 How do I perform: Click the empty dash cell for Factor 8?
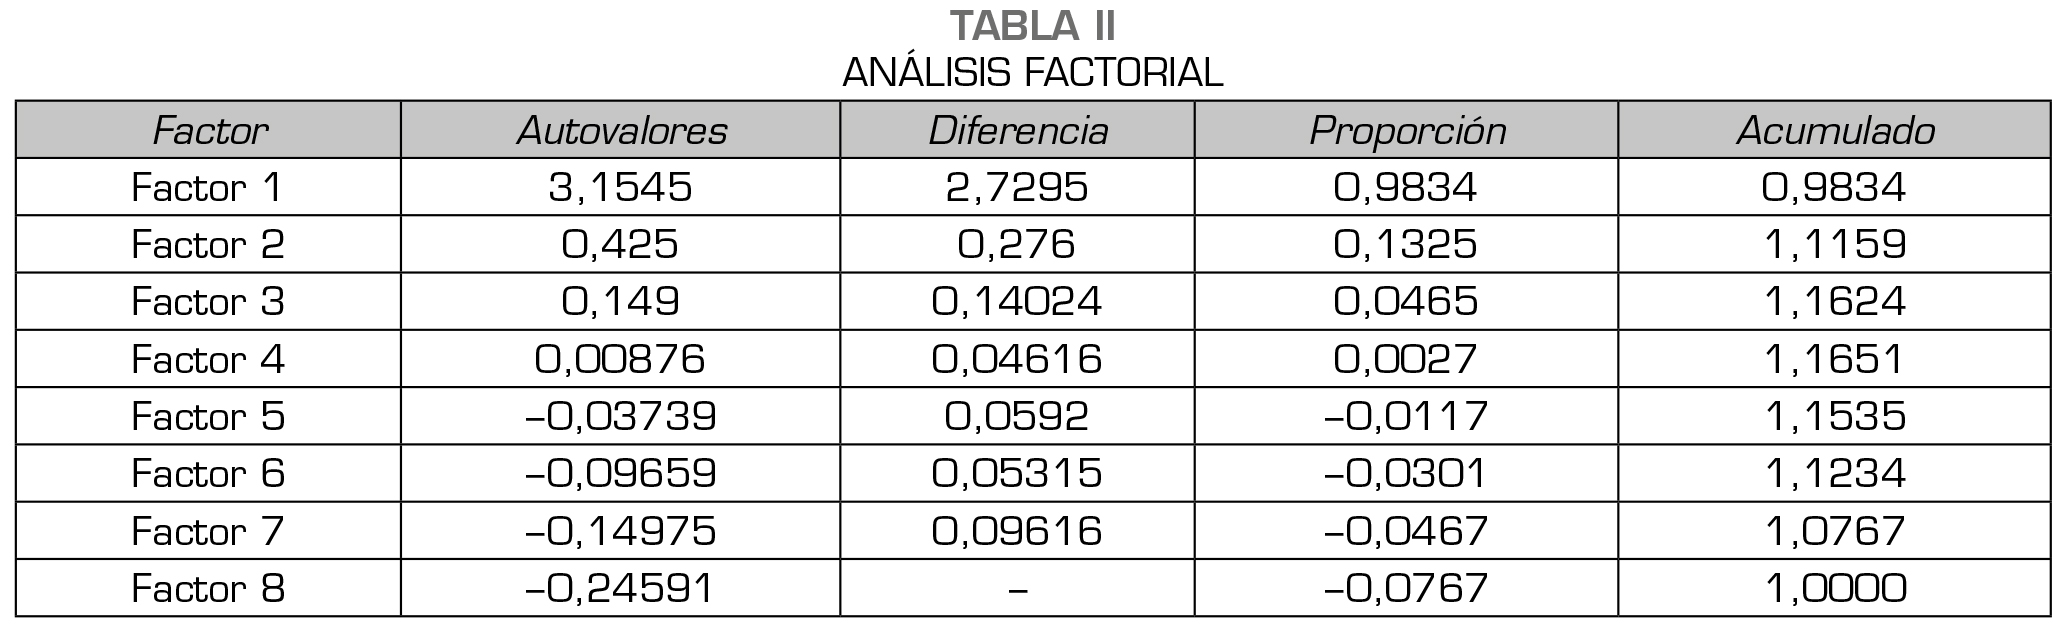1017,588
